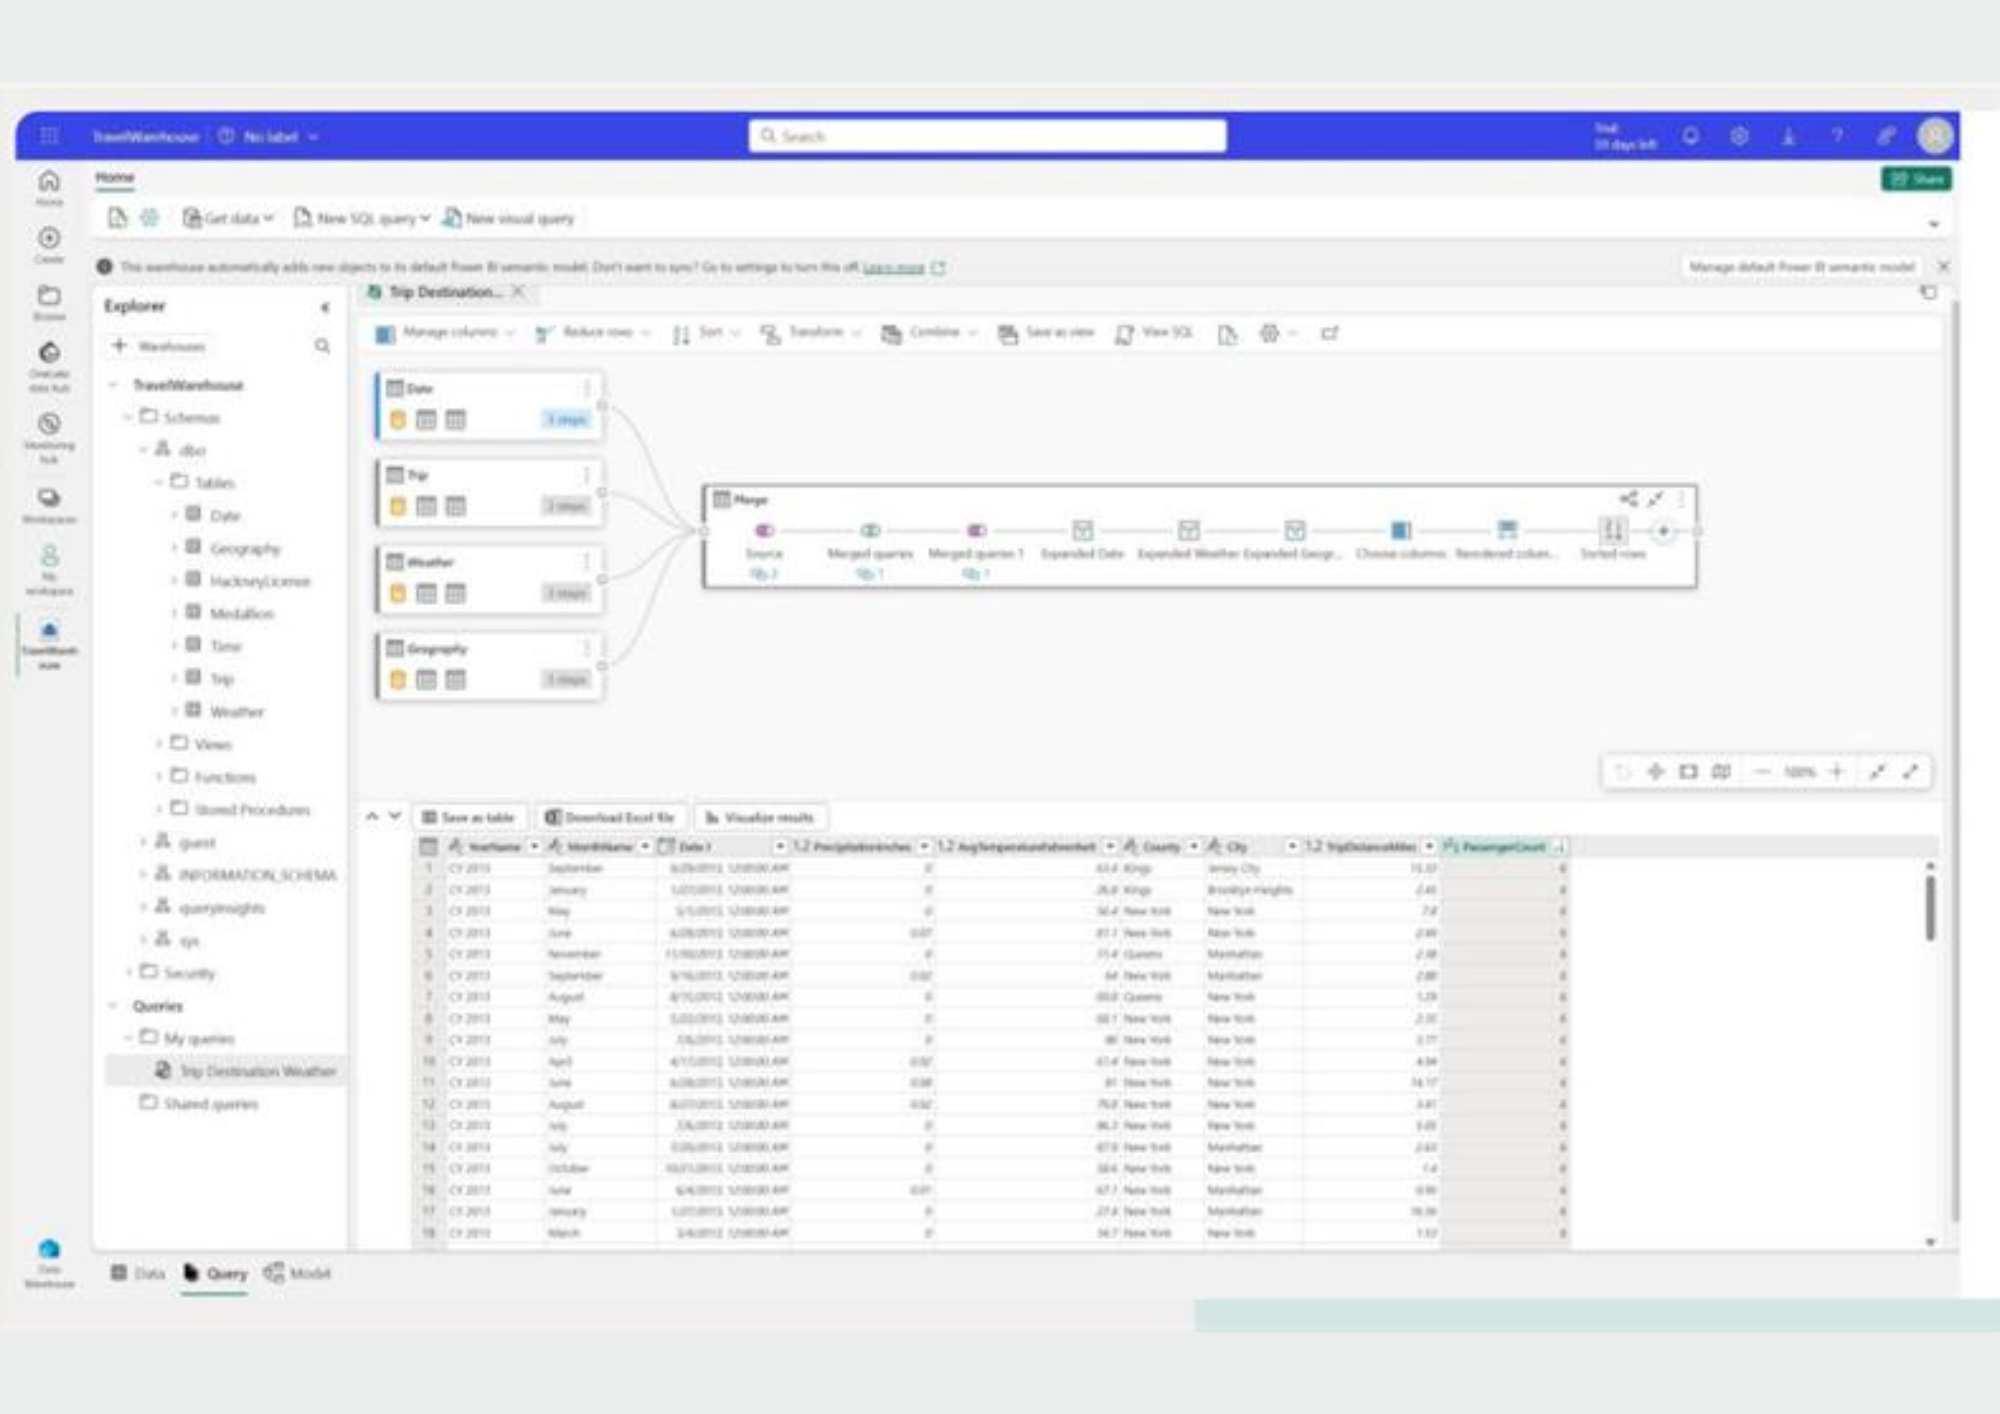Open the Combine dropdown
The image size is (2000, 1414).
coord(929,333)
